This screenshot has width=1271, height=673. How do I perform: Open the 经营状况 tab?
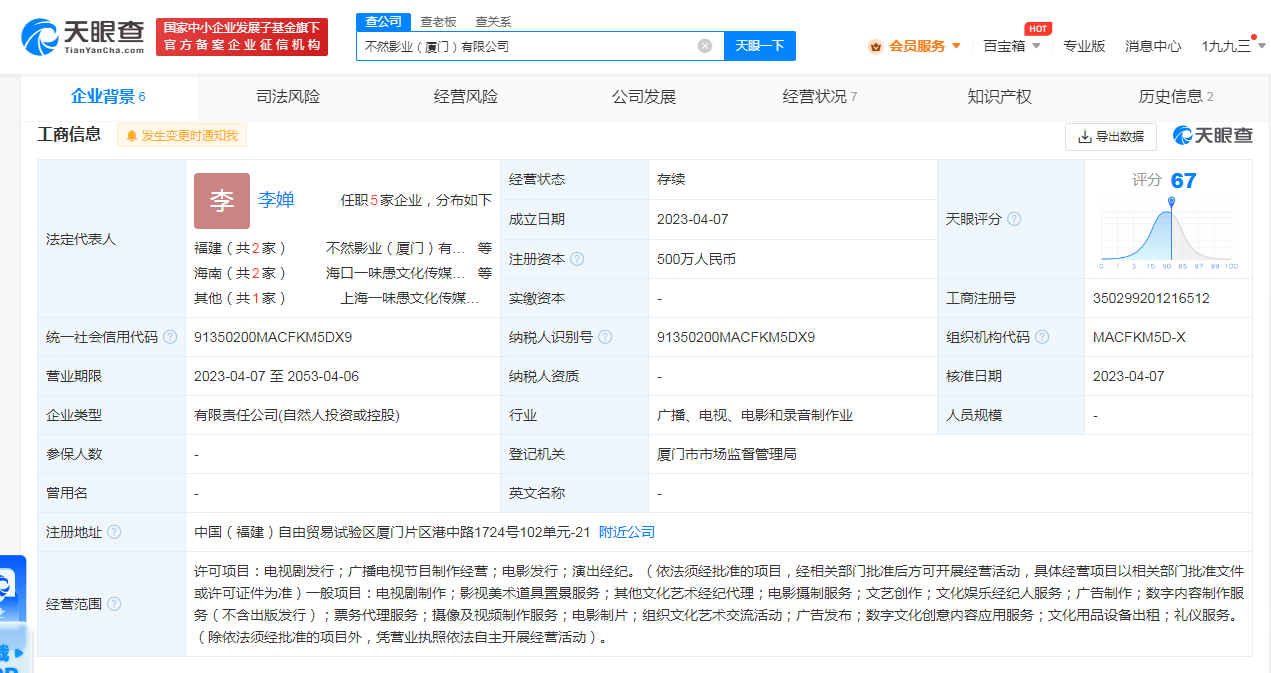820,97
